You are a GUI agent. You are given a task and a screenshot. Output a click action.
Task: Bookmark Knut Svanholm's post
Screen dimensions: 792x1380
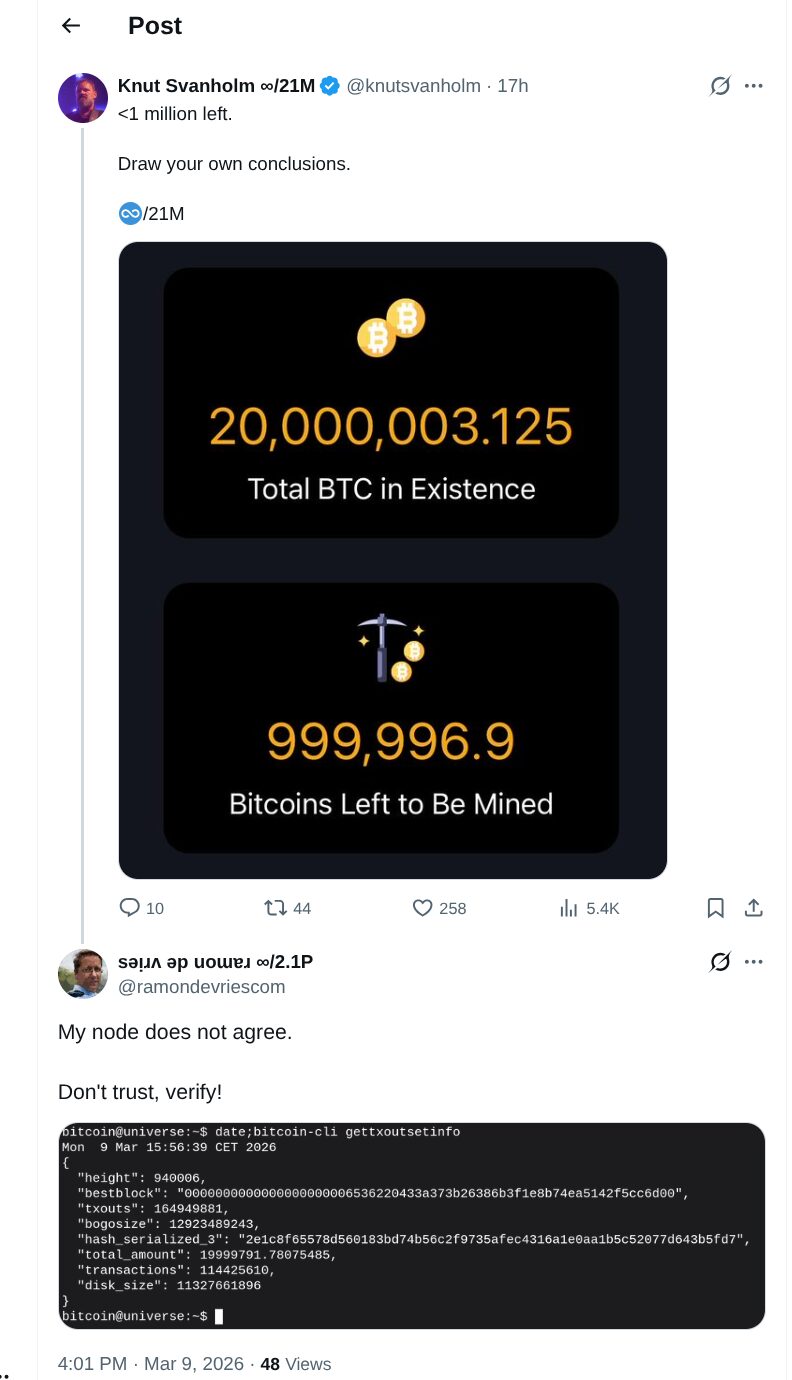716,908
